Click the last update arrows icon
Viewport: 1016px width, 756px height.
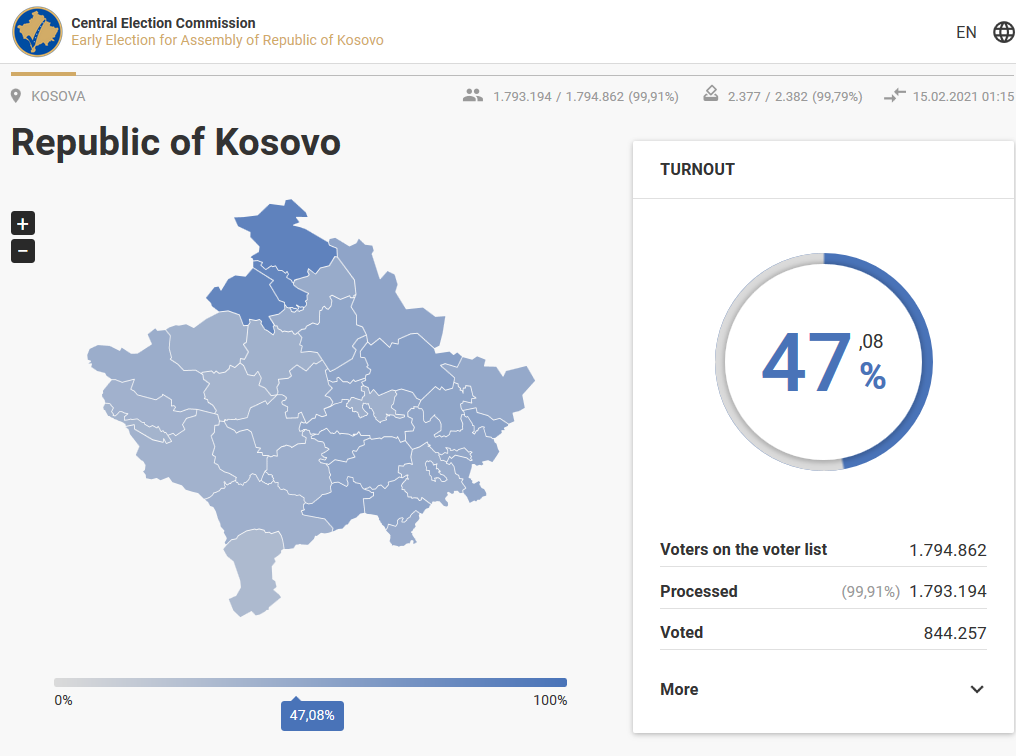(x=895, y=96)
